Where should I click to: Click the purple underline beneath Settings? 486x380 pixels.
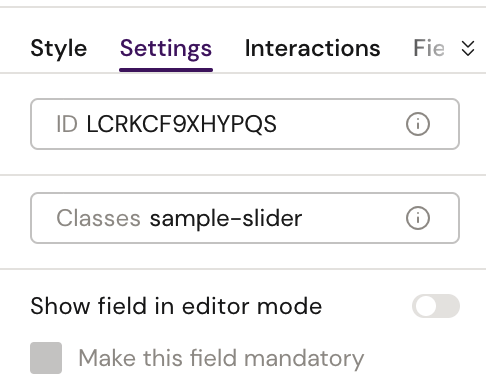pyautogui.click(x=166, y=70)
